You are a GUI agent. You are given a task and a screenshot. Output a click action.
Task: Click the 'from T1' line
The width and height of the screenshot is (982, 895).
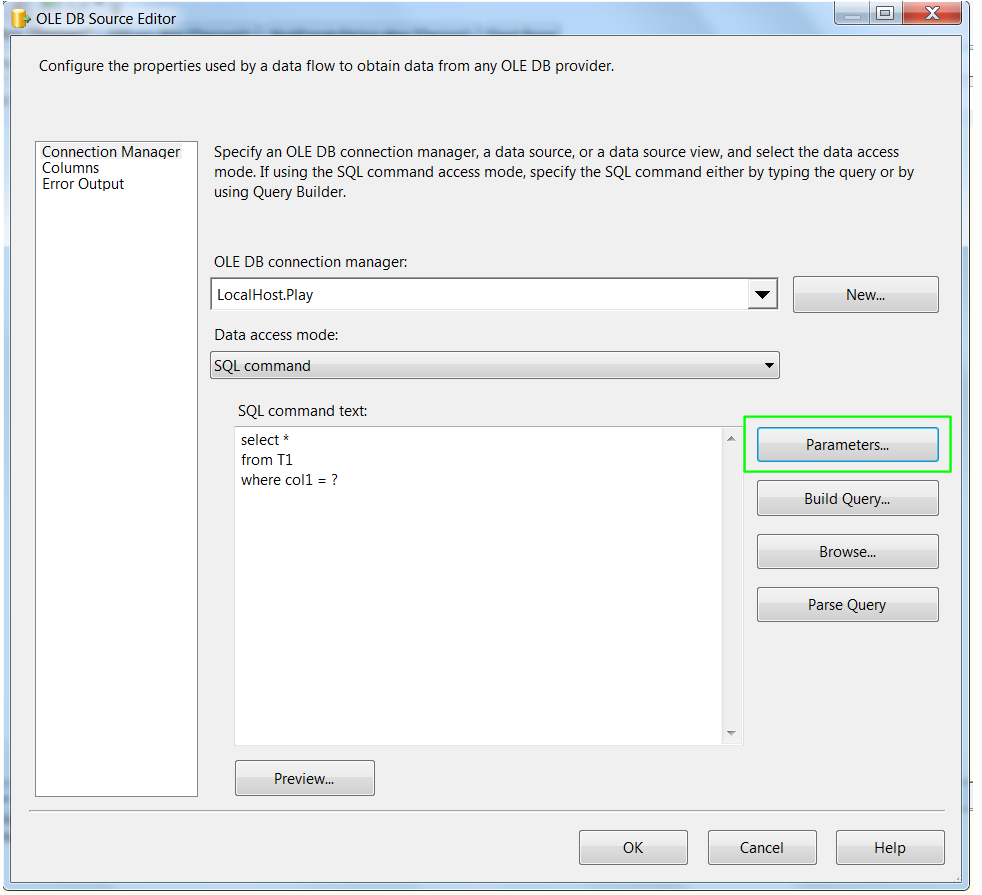click(267, 460)
